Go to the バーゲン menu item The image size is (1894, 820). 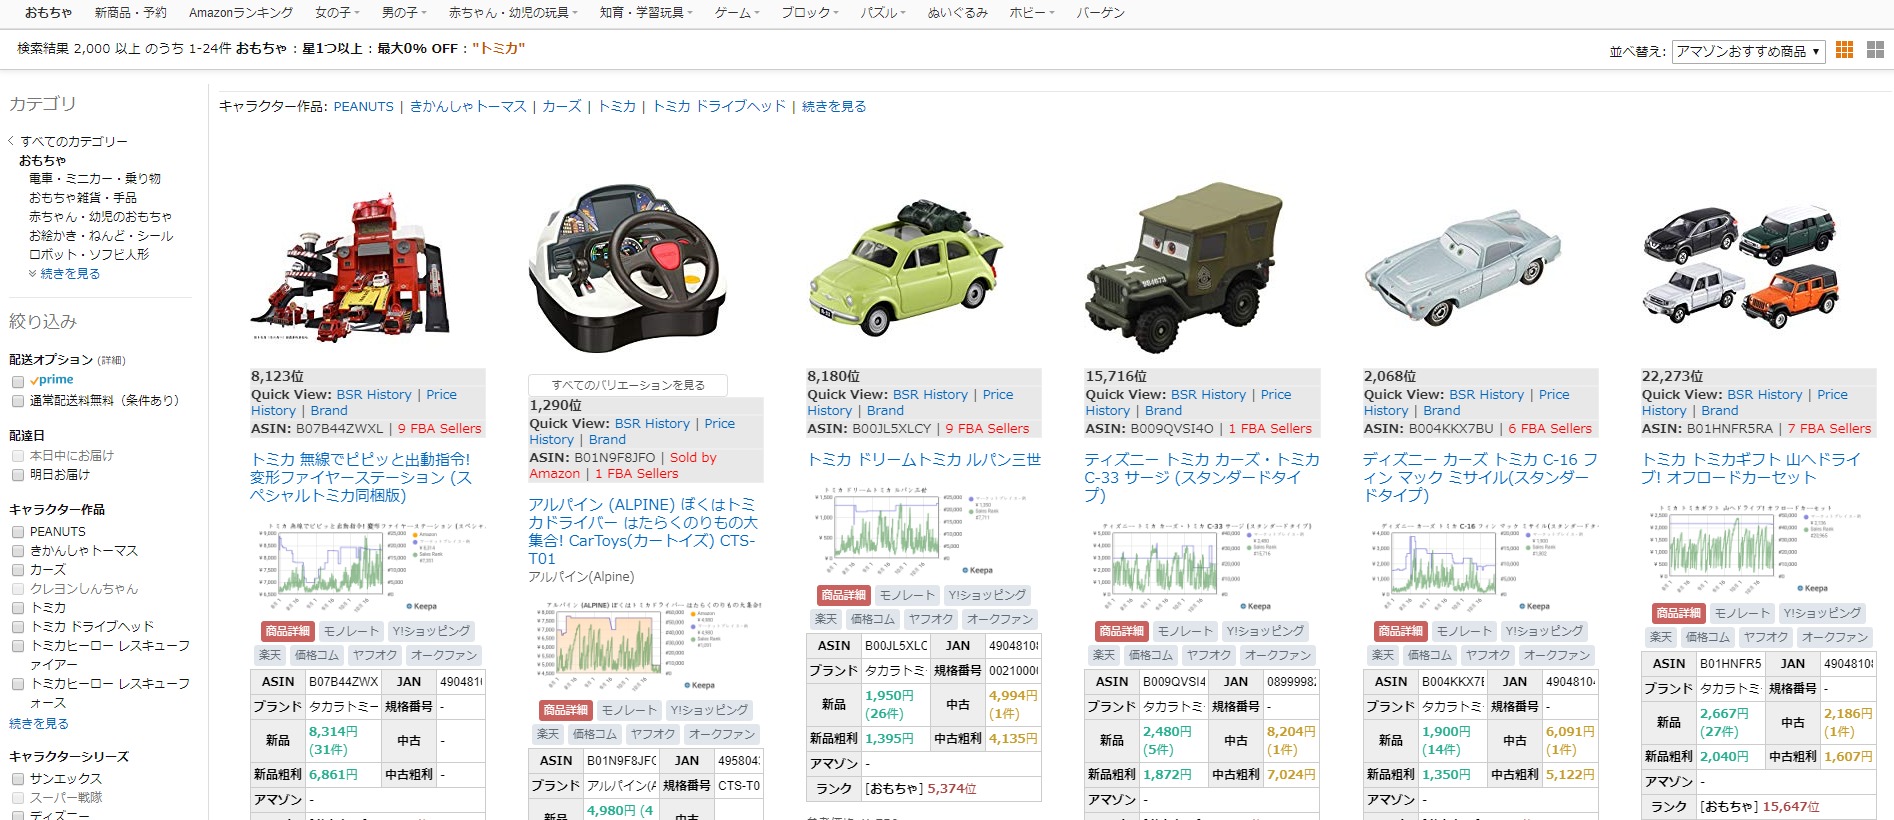[1100, 13]
